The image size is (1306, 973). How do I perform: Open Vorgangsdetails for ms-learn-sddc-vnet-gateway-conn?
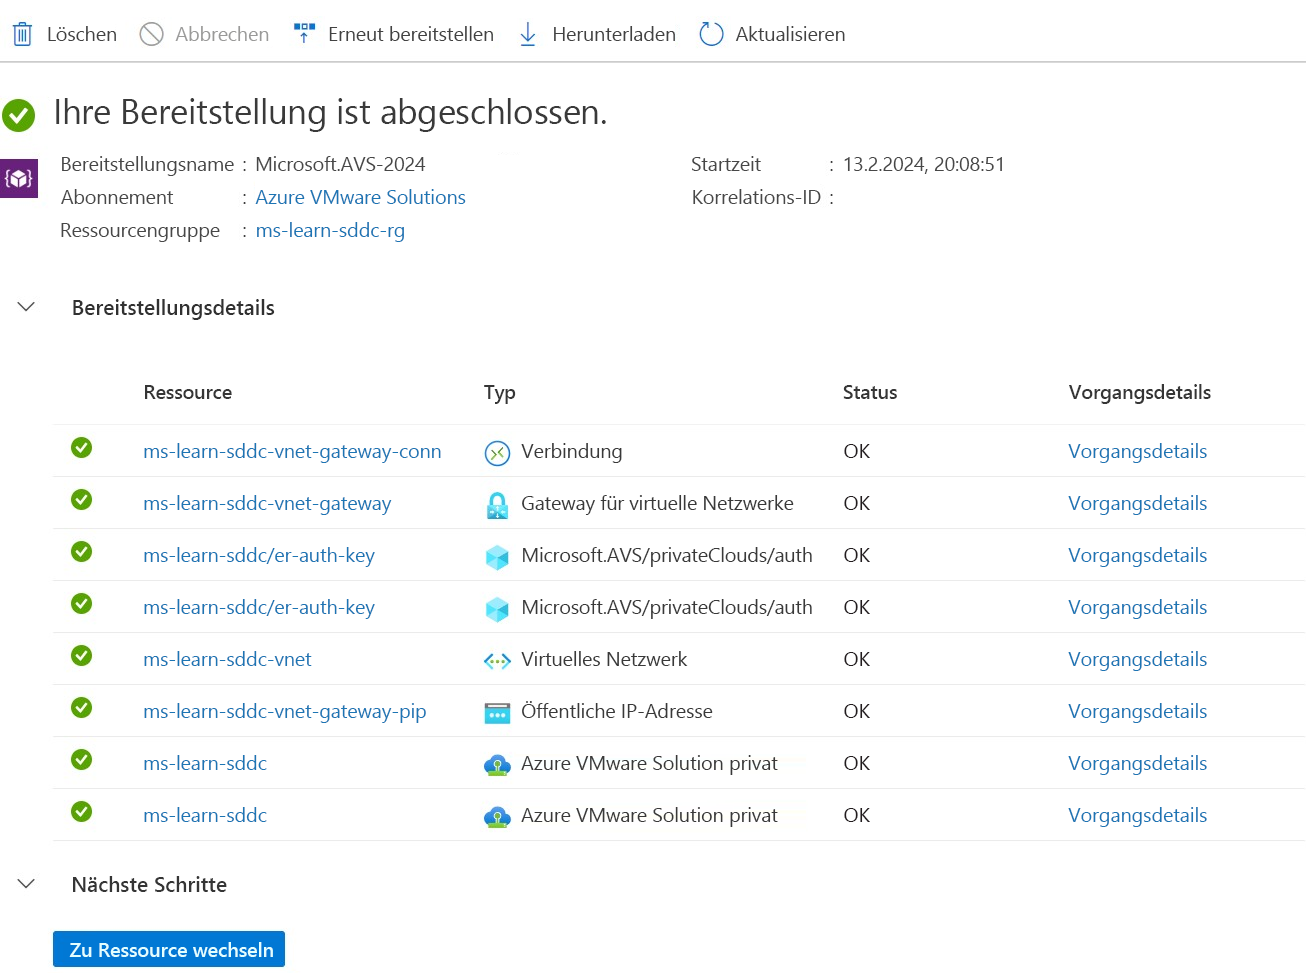[x=1137, y=451]
